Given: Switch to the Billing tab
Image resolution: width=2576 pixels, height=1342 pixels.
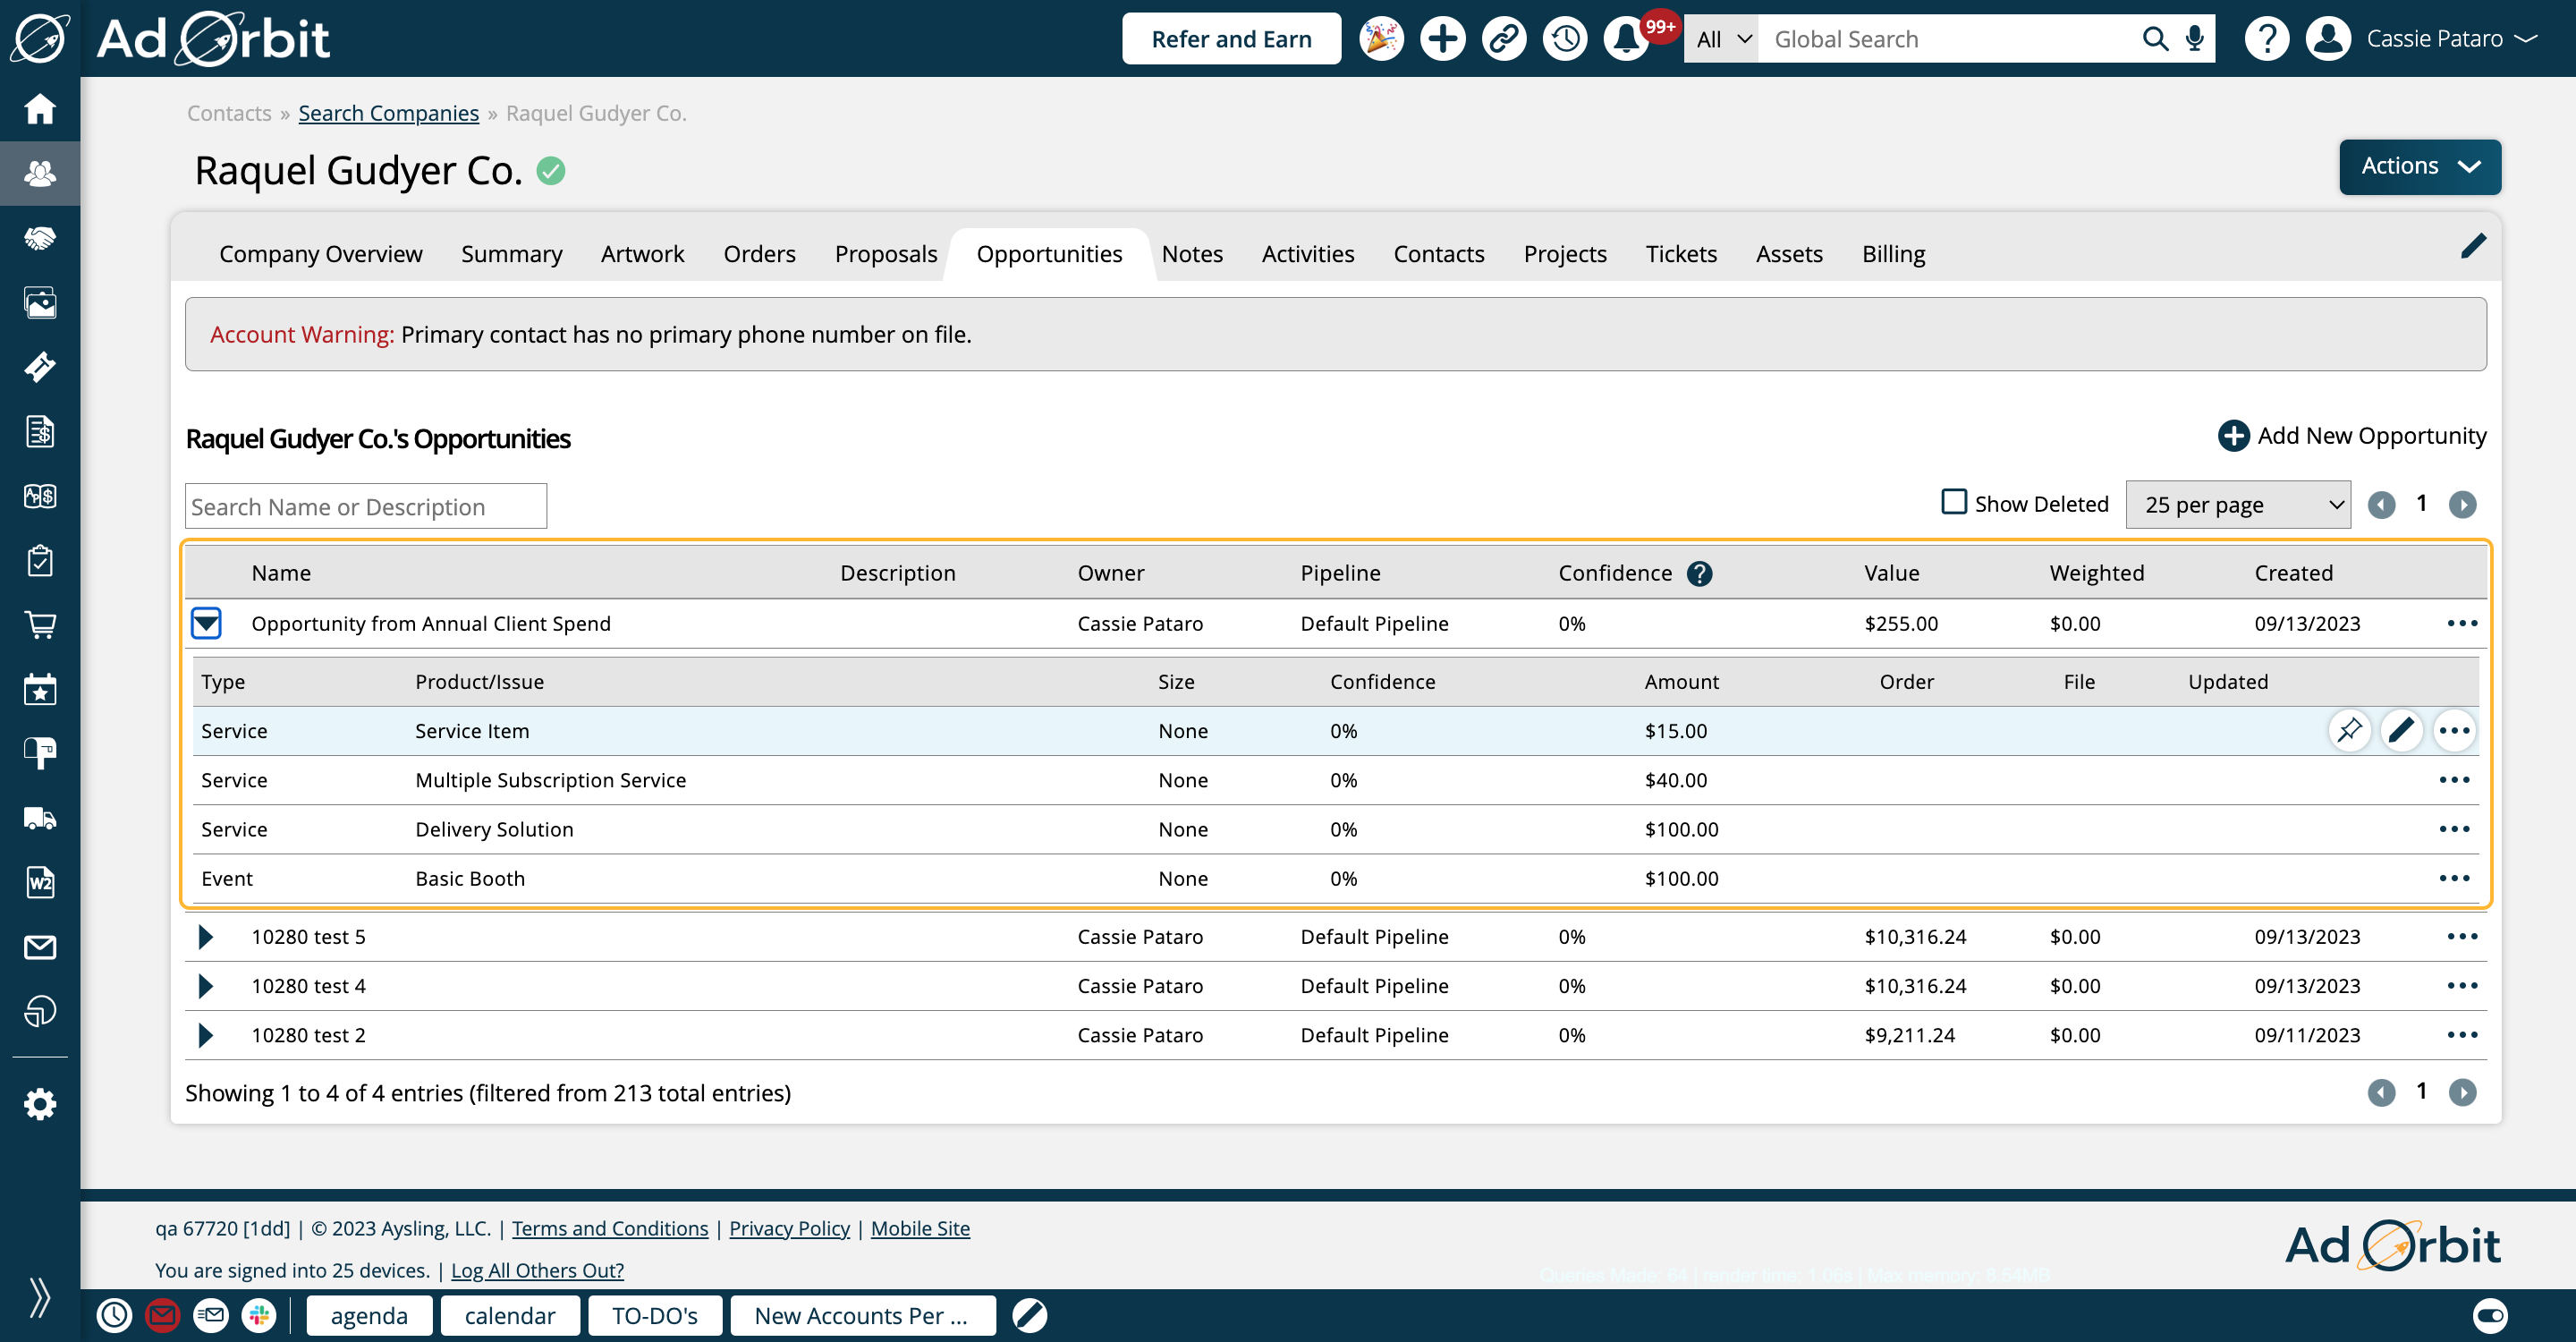Looking at the screenshot, I should click(x=1893, y=254).
